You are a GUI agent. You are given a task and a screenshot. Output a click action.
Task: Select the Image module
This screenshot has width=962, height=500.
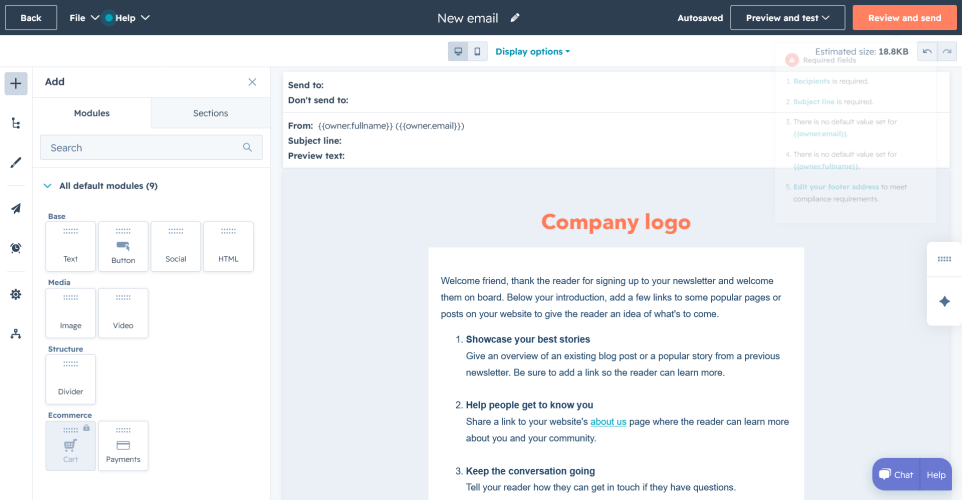(x=71, y=313)
